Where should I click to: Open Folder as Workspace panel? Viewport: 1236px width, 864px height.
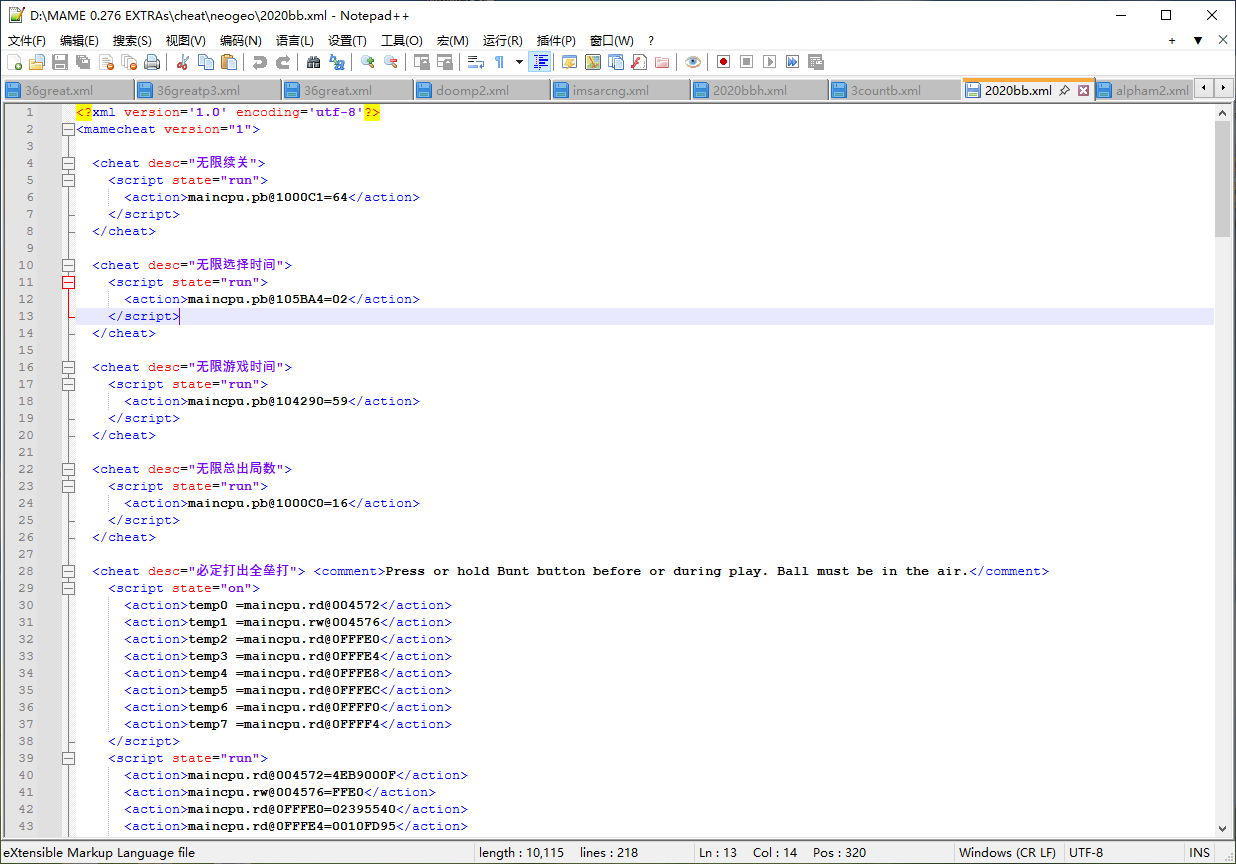click(662, 62)
